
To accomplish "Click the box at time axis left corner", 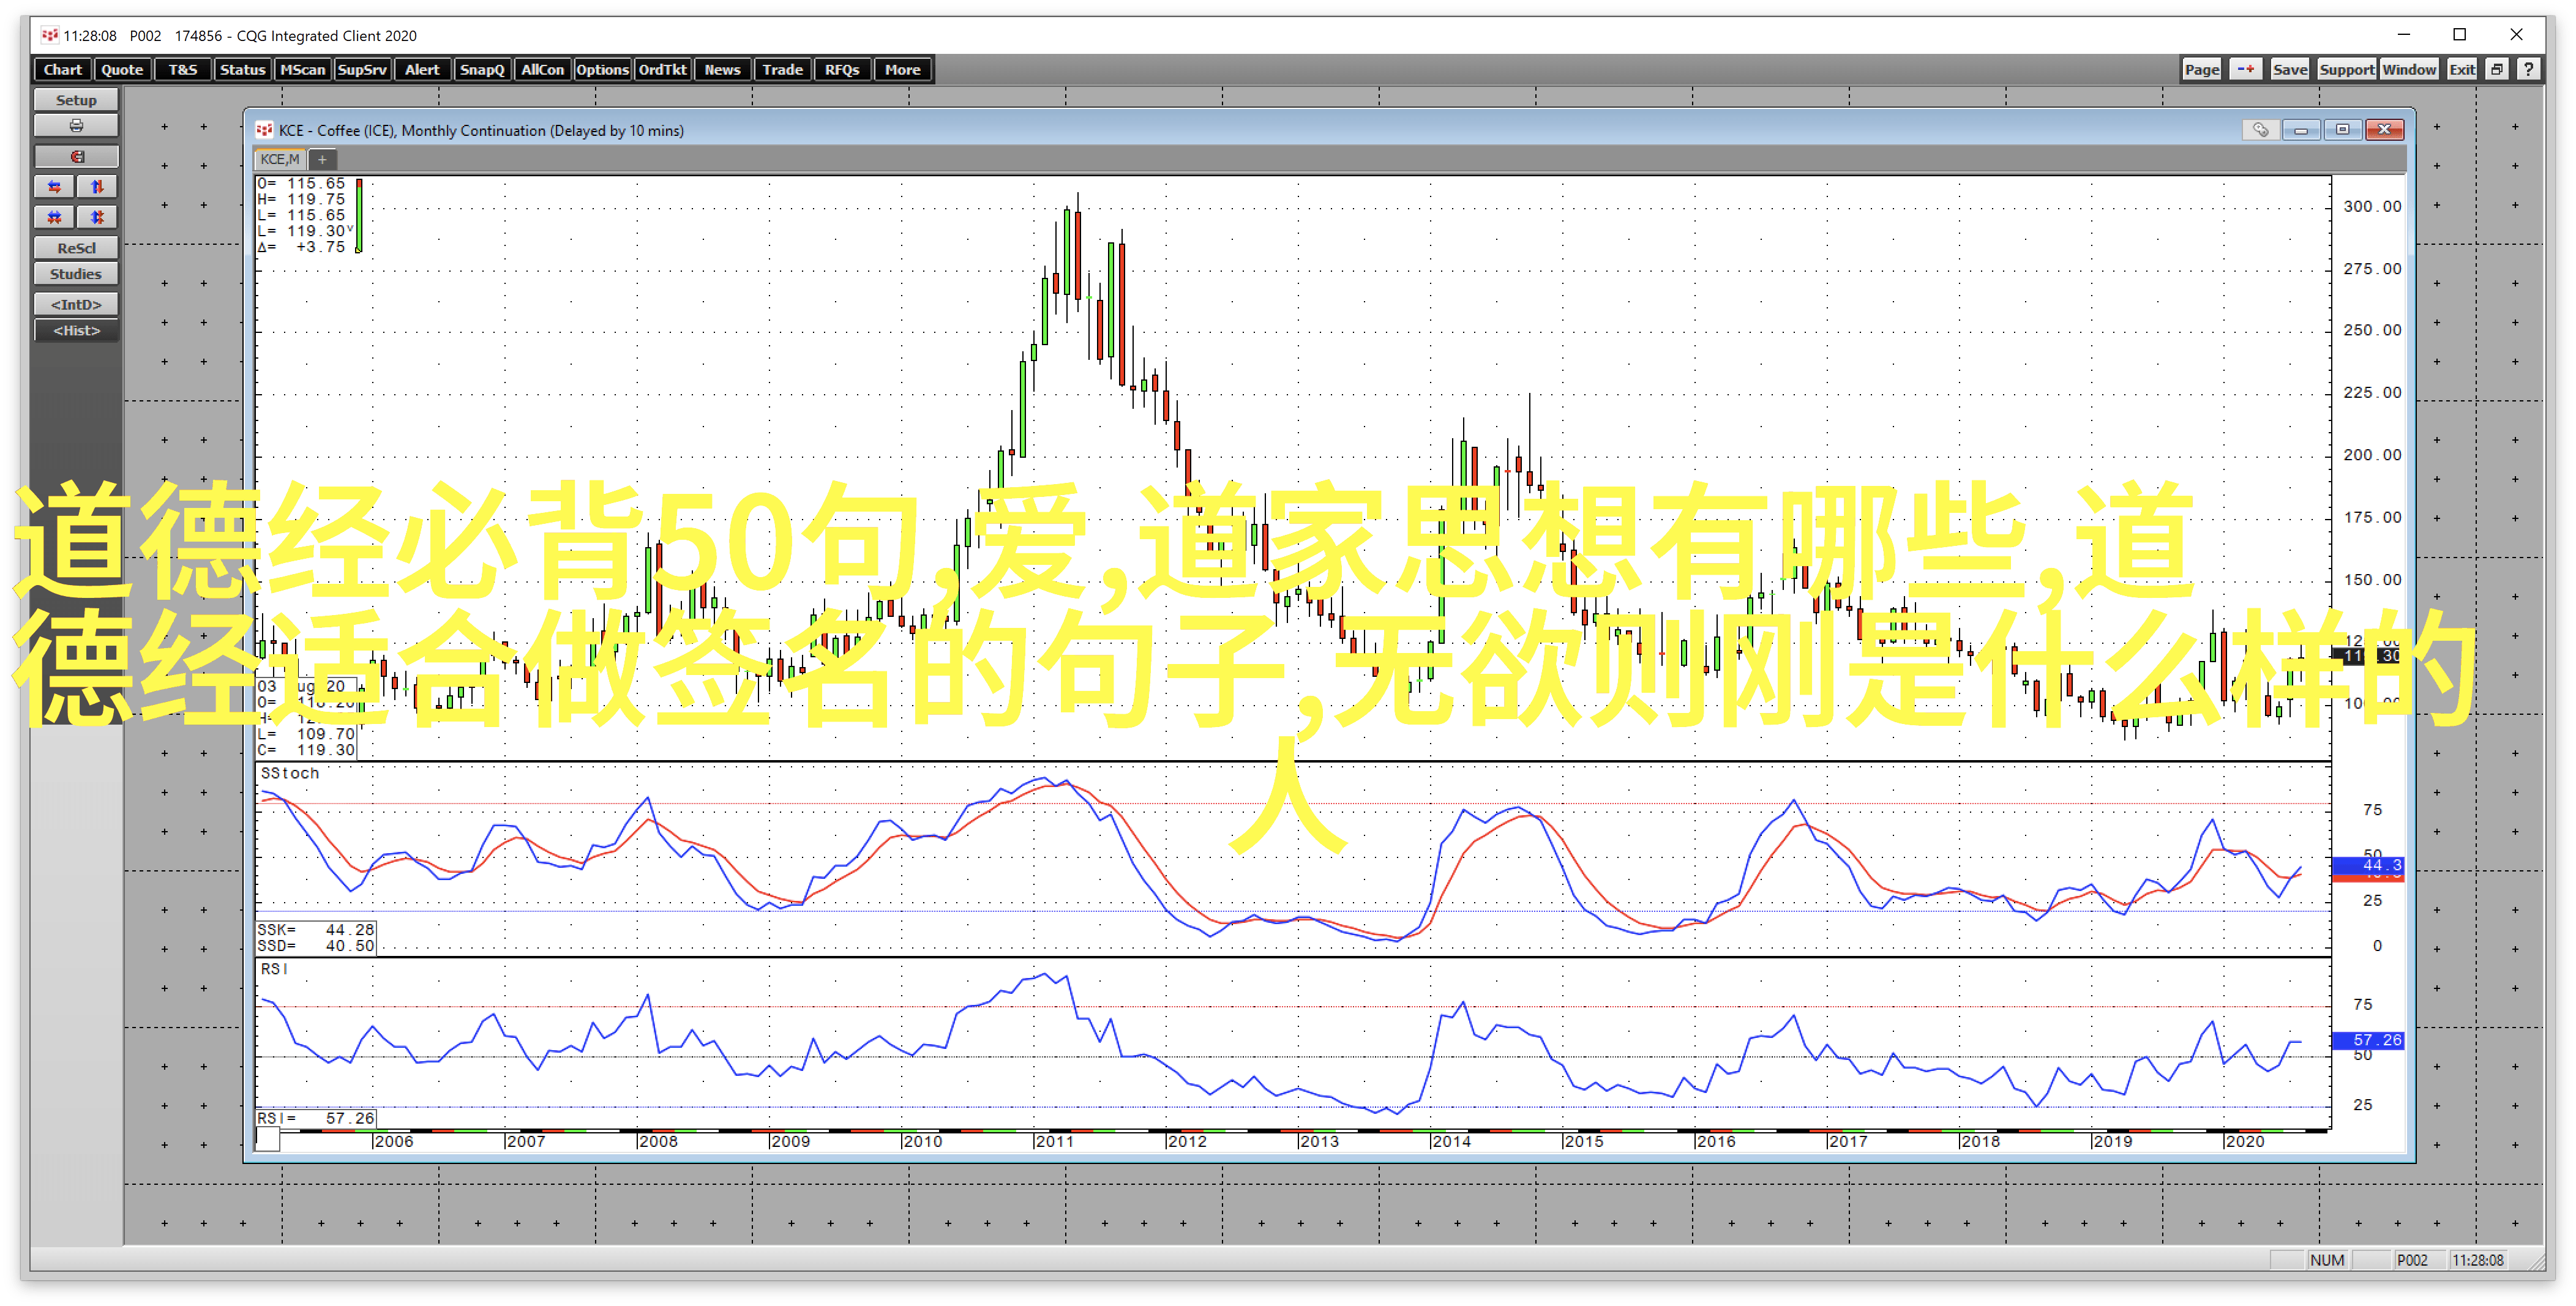I will (267, 1140).
